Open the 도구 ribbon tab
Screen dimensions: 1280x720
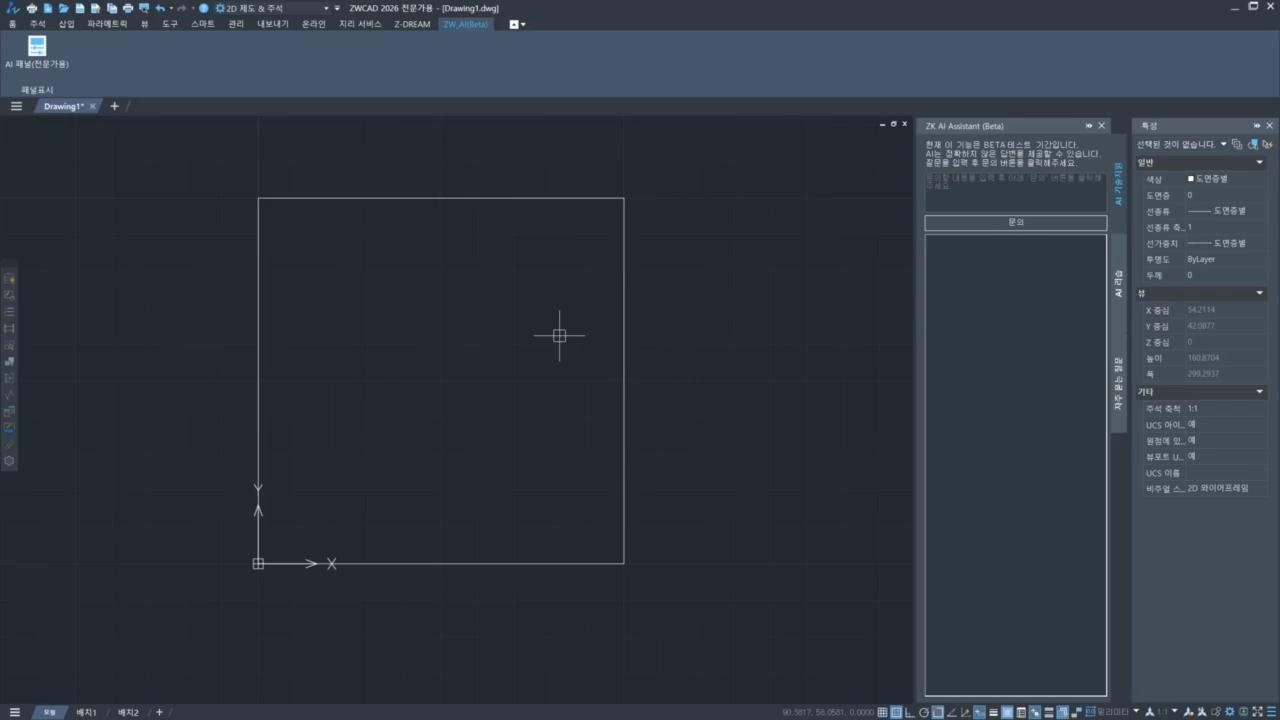pos(170,24)
